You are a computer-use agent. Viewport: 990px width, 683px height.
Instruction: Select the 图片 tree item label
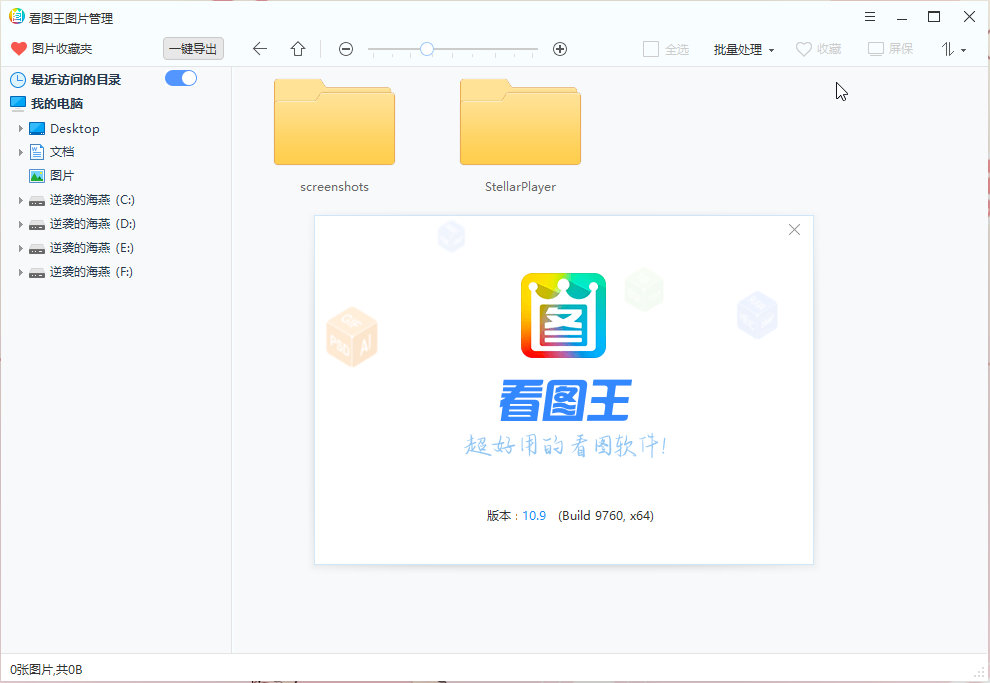[62, 175]
